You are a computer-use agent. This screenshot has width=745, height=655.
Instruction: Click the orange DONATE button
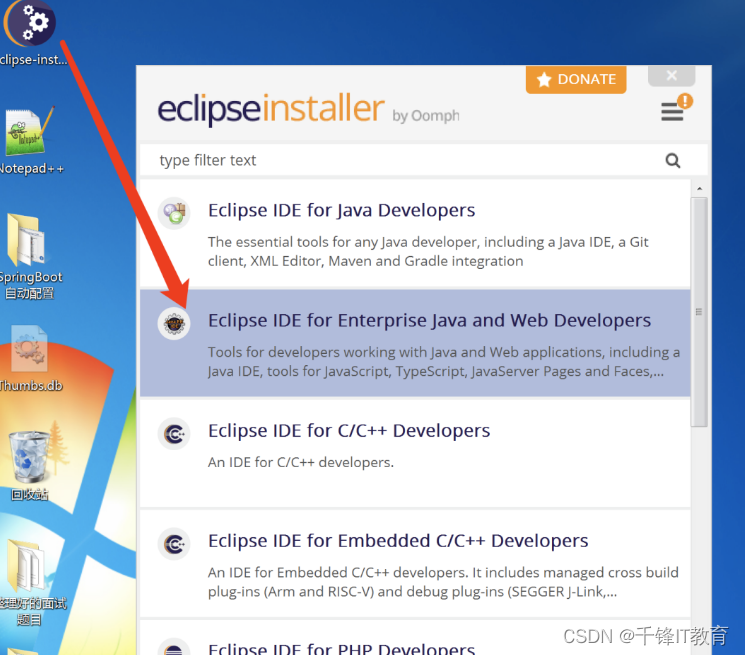(576, 79)
